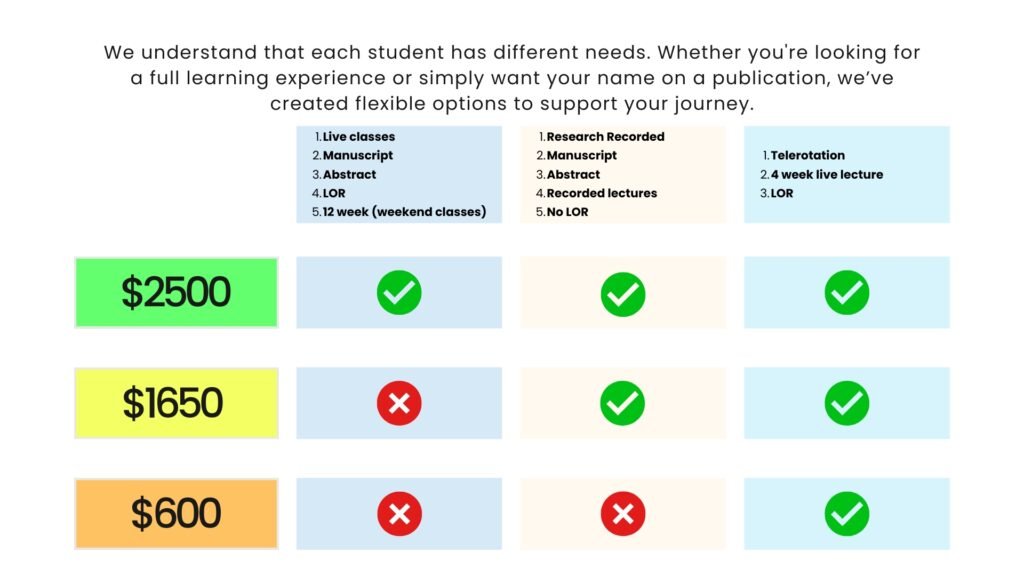Screen dimensions: 1024x576
Task: Choose the green $2500 price box
Action: click(x=176, y=292)
